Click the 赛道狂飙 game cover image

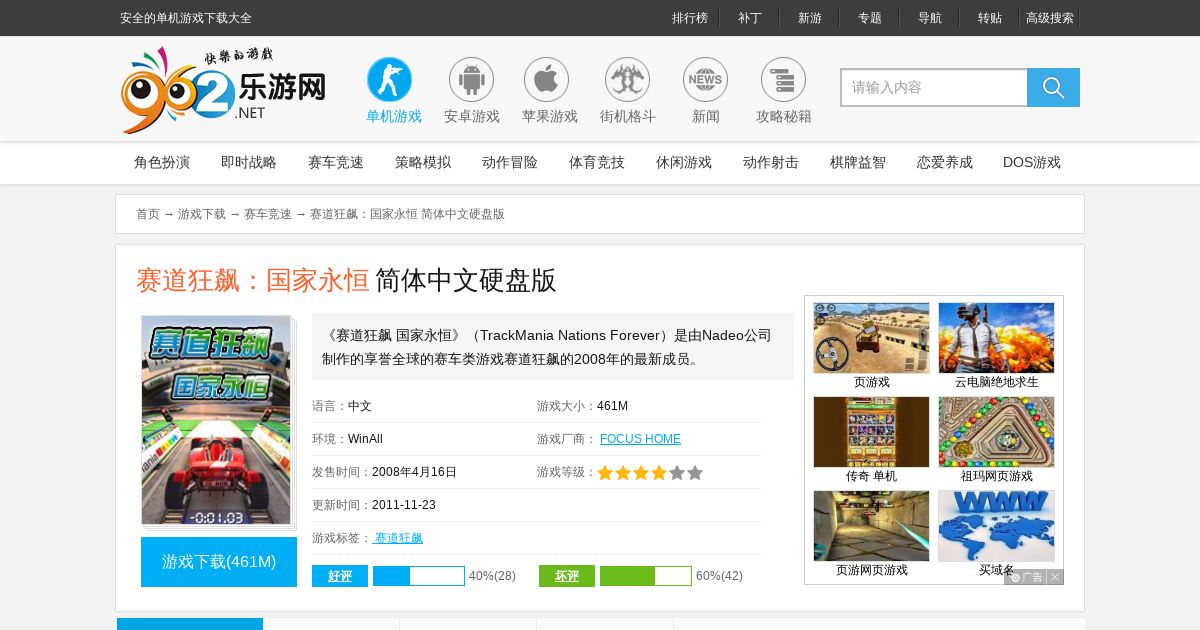(217, 421)
